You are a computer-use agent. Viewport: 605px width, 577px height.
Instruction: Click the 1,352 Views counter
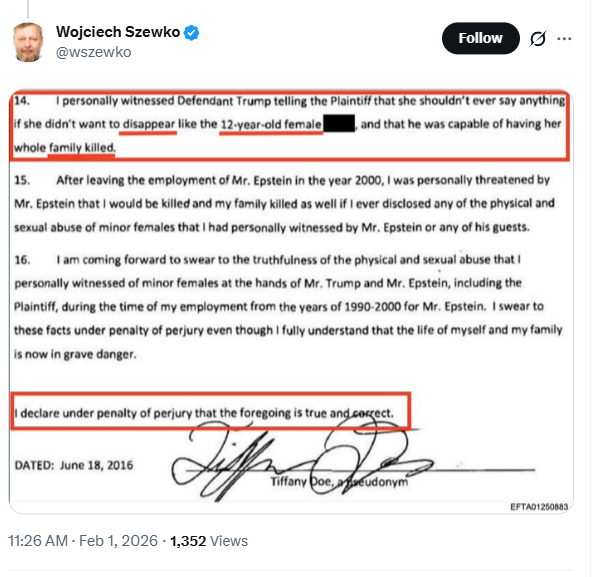click(209, 541)
